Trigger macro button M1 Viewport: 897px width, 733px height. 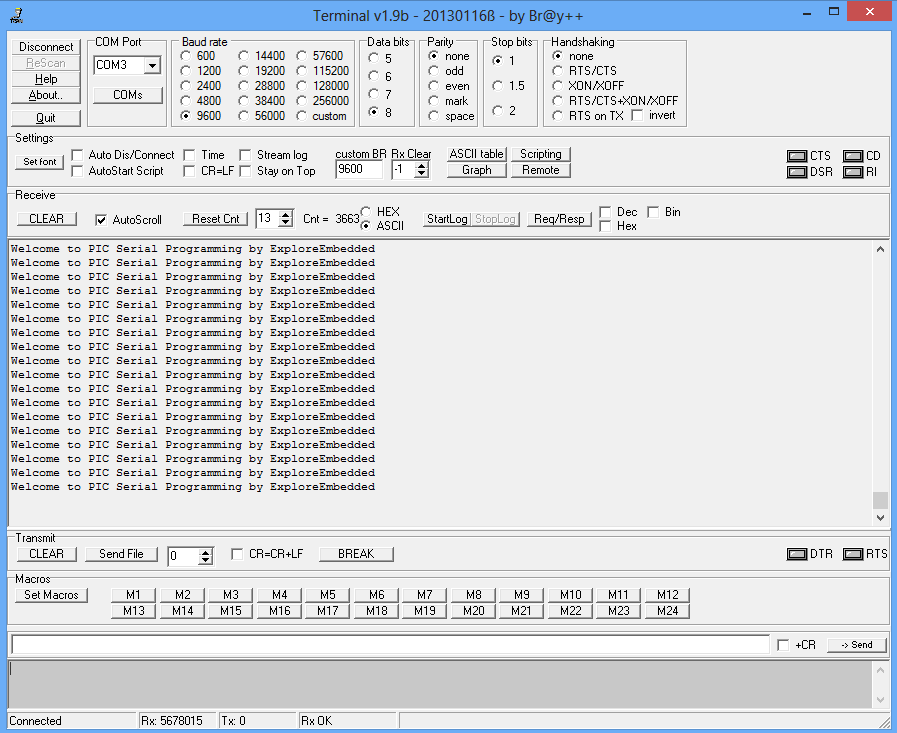[x=134, y=594]
